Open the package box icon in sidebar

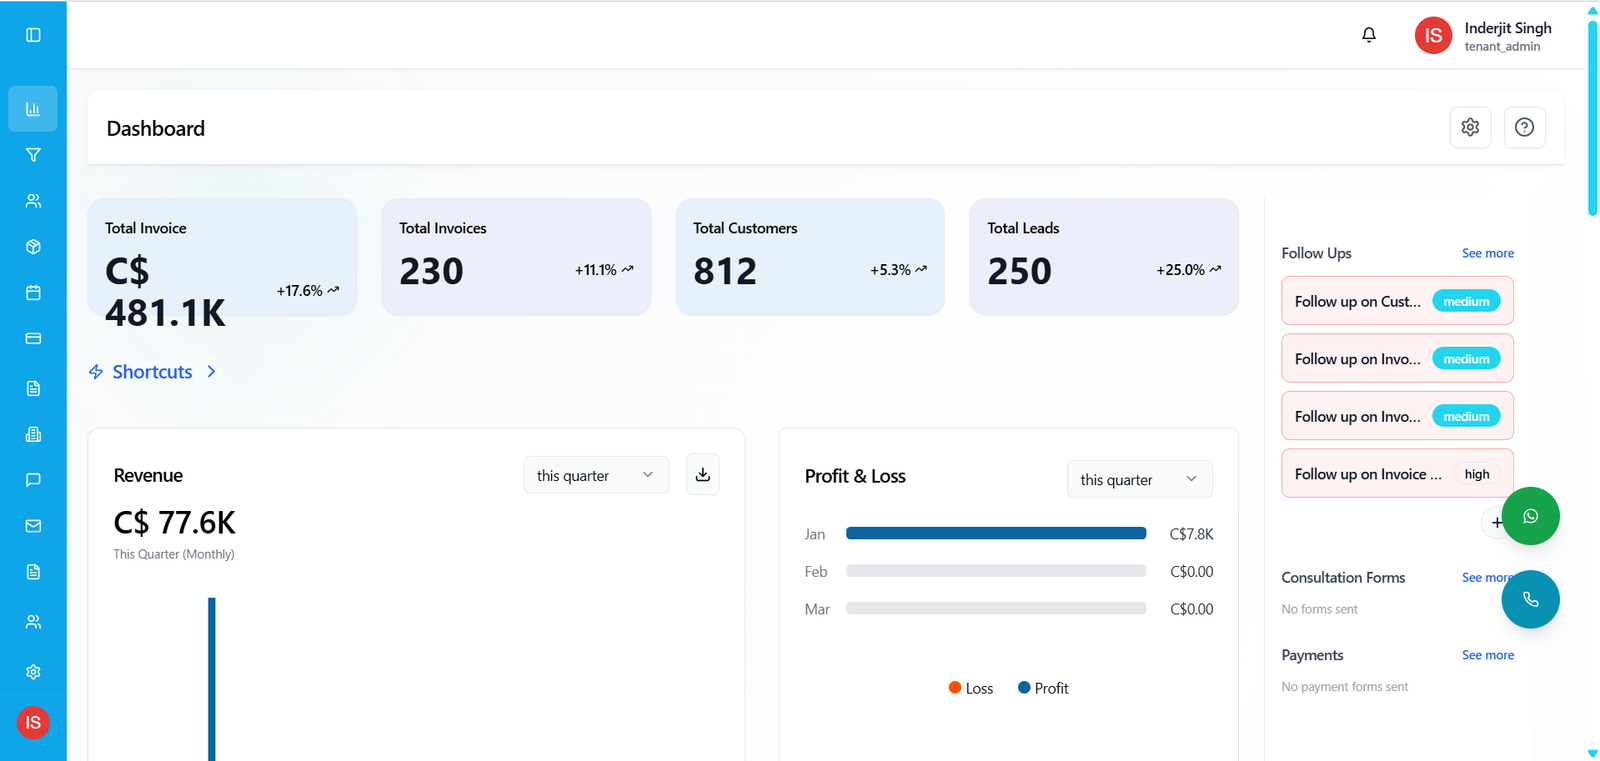[33, 247]
